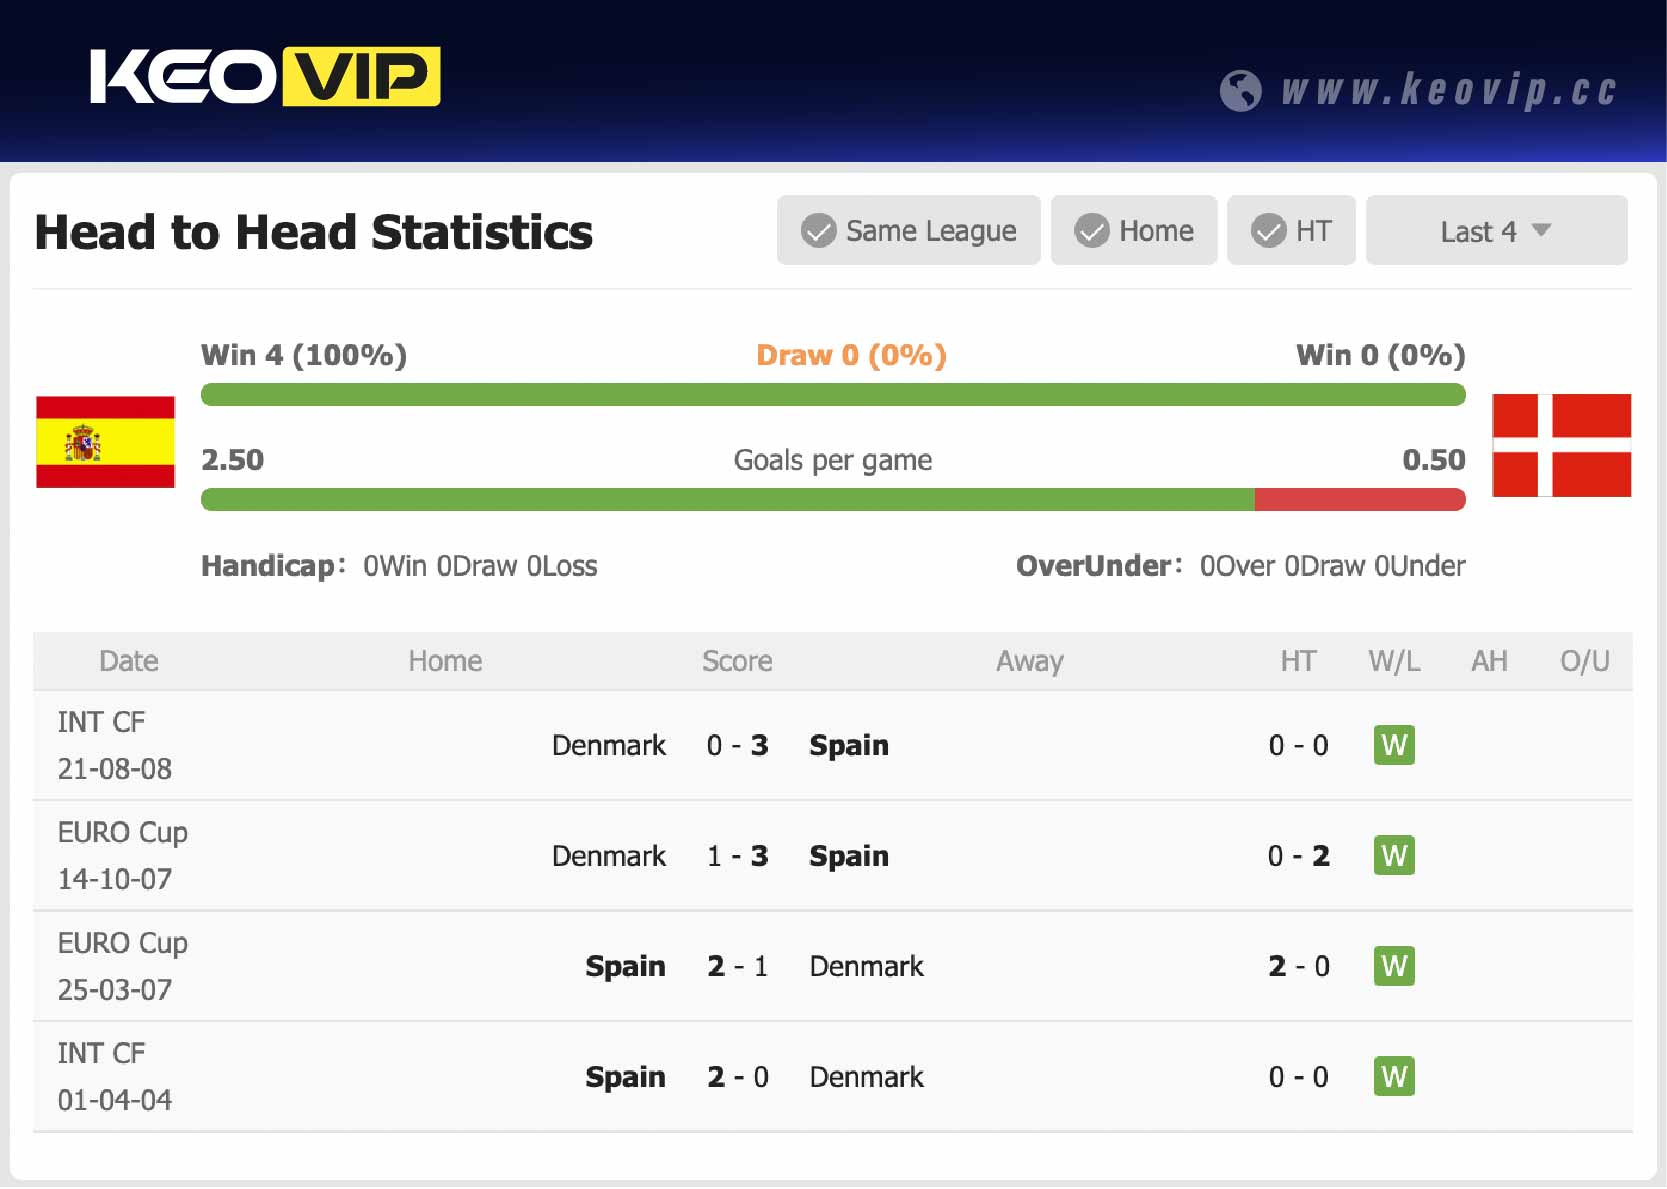Toggle the Same League checkbox
This screenshot has width=1667, height=1189.
(909, 230)
